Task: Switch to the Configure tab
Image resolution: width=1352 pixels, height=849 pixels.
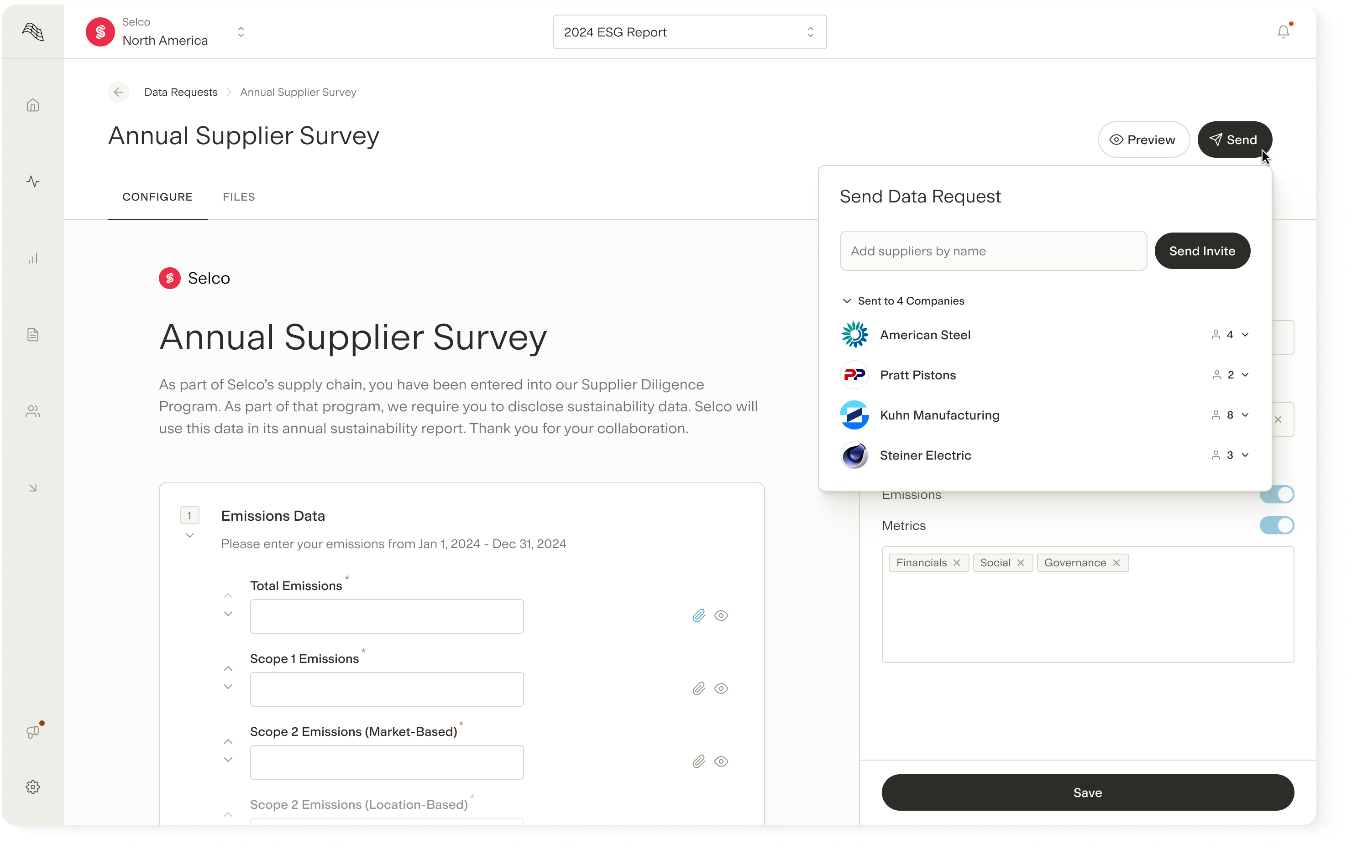Action: click(157, 197)
